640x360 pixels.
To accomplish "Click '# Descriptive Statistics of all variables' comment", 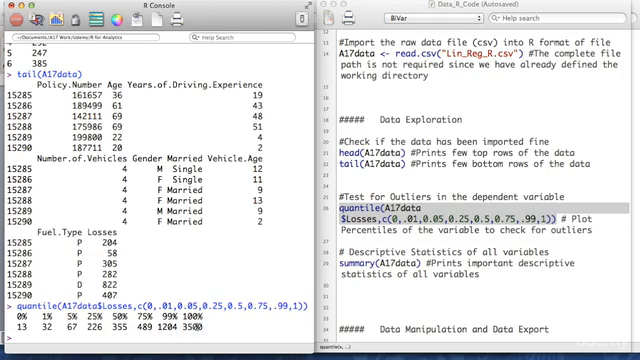I will [x=444, y=252].
